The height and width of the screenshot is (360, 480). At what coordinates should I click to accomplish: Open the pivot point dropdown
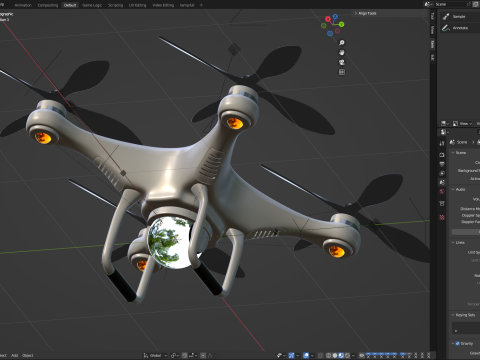[x=174, y=355]
